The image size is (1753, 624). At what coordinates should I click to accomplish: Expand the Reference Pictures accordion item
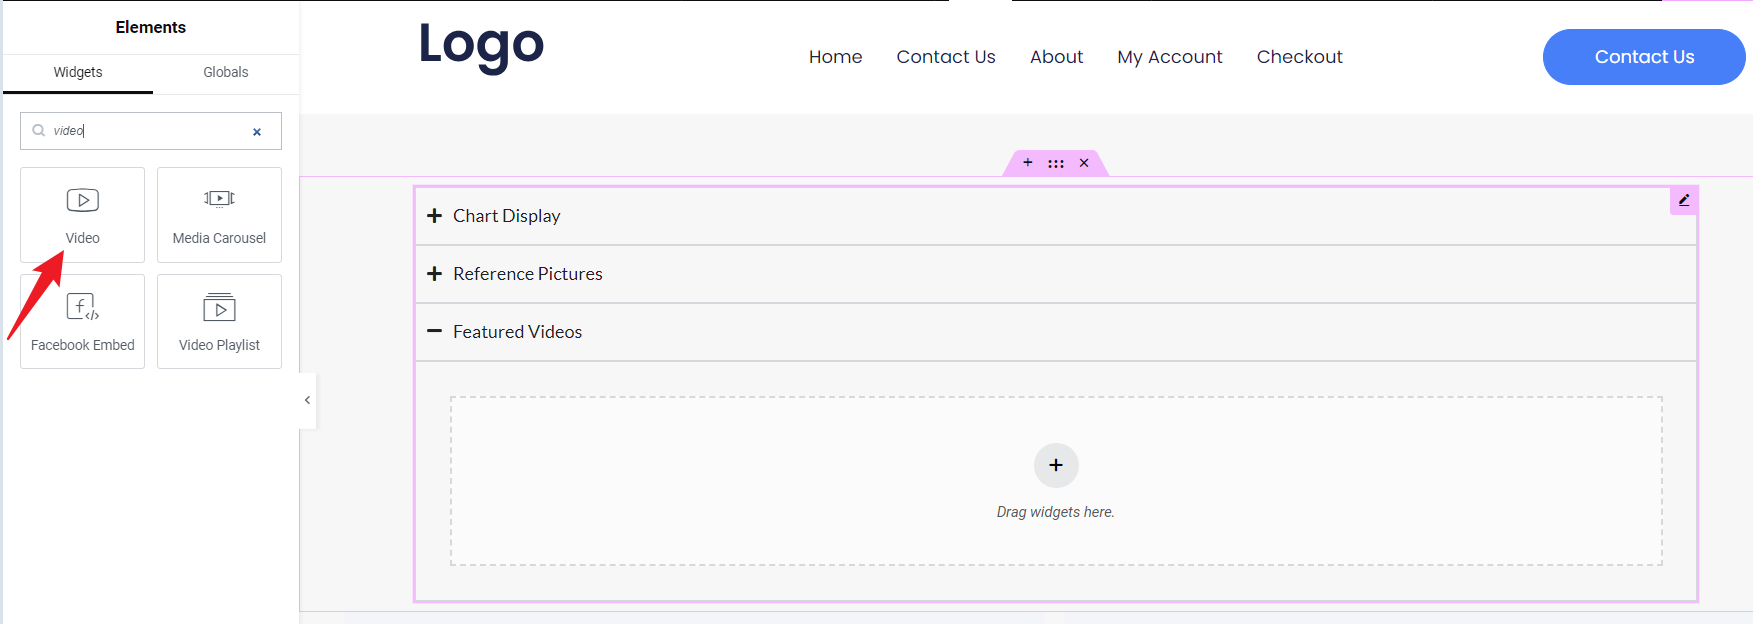tap(527, 274)
